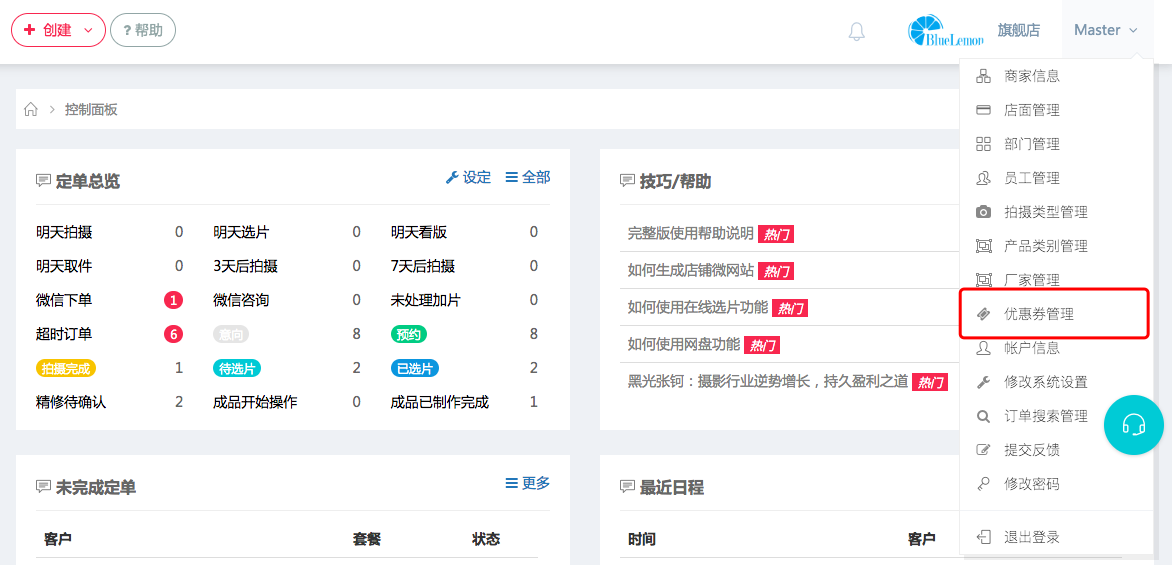
Task: Click the BlueLemon logo
Action: tap(945, 31)
